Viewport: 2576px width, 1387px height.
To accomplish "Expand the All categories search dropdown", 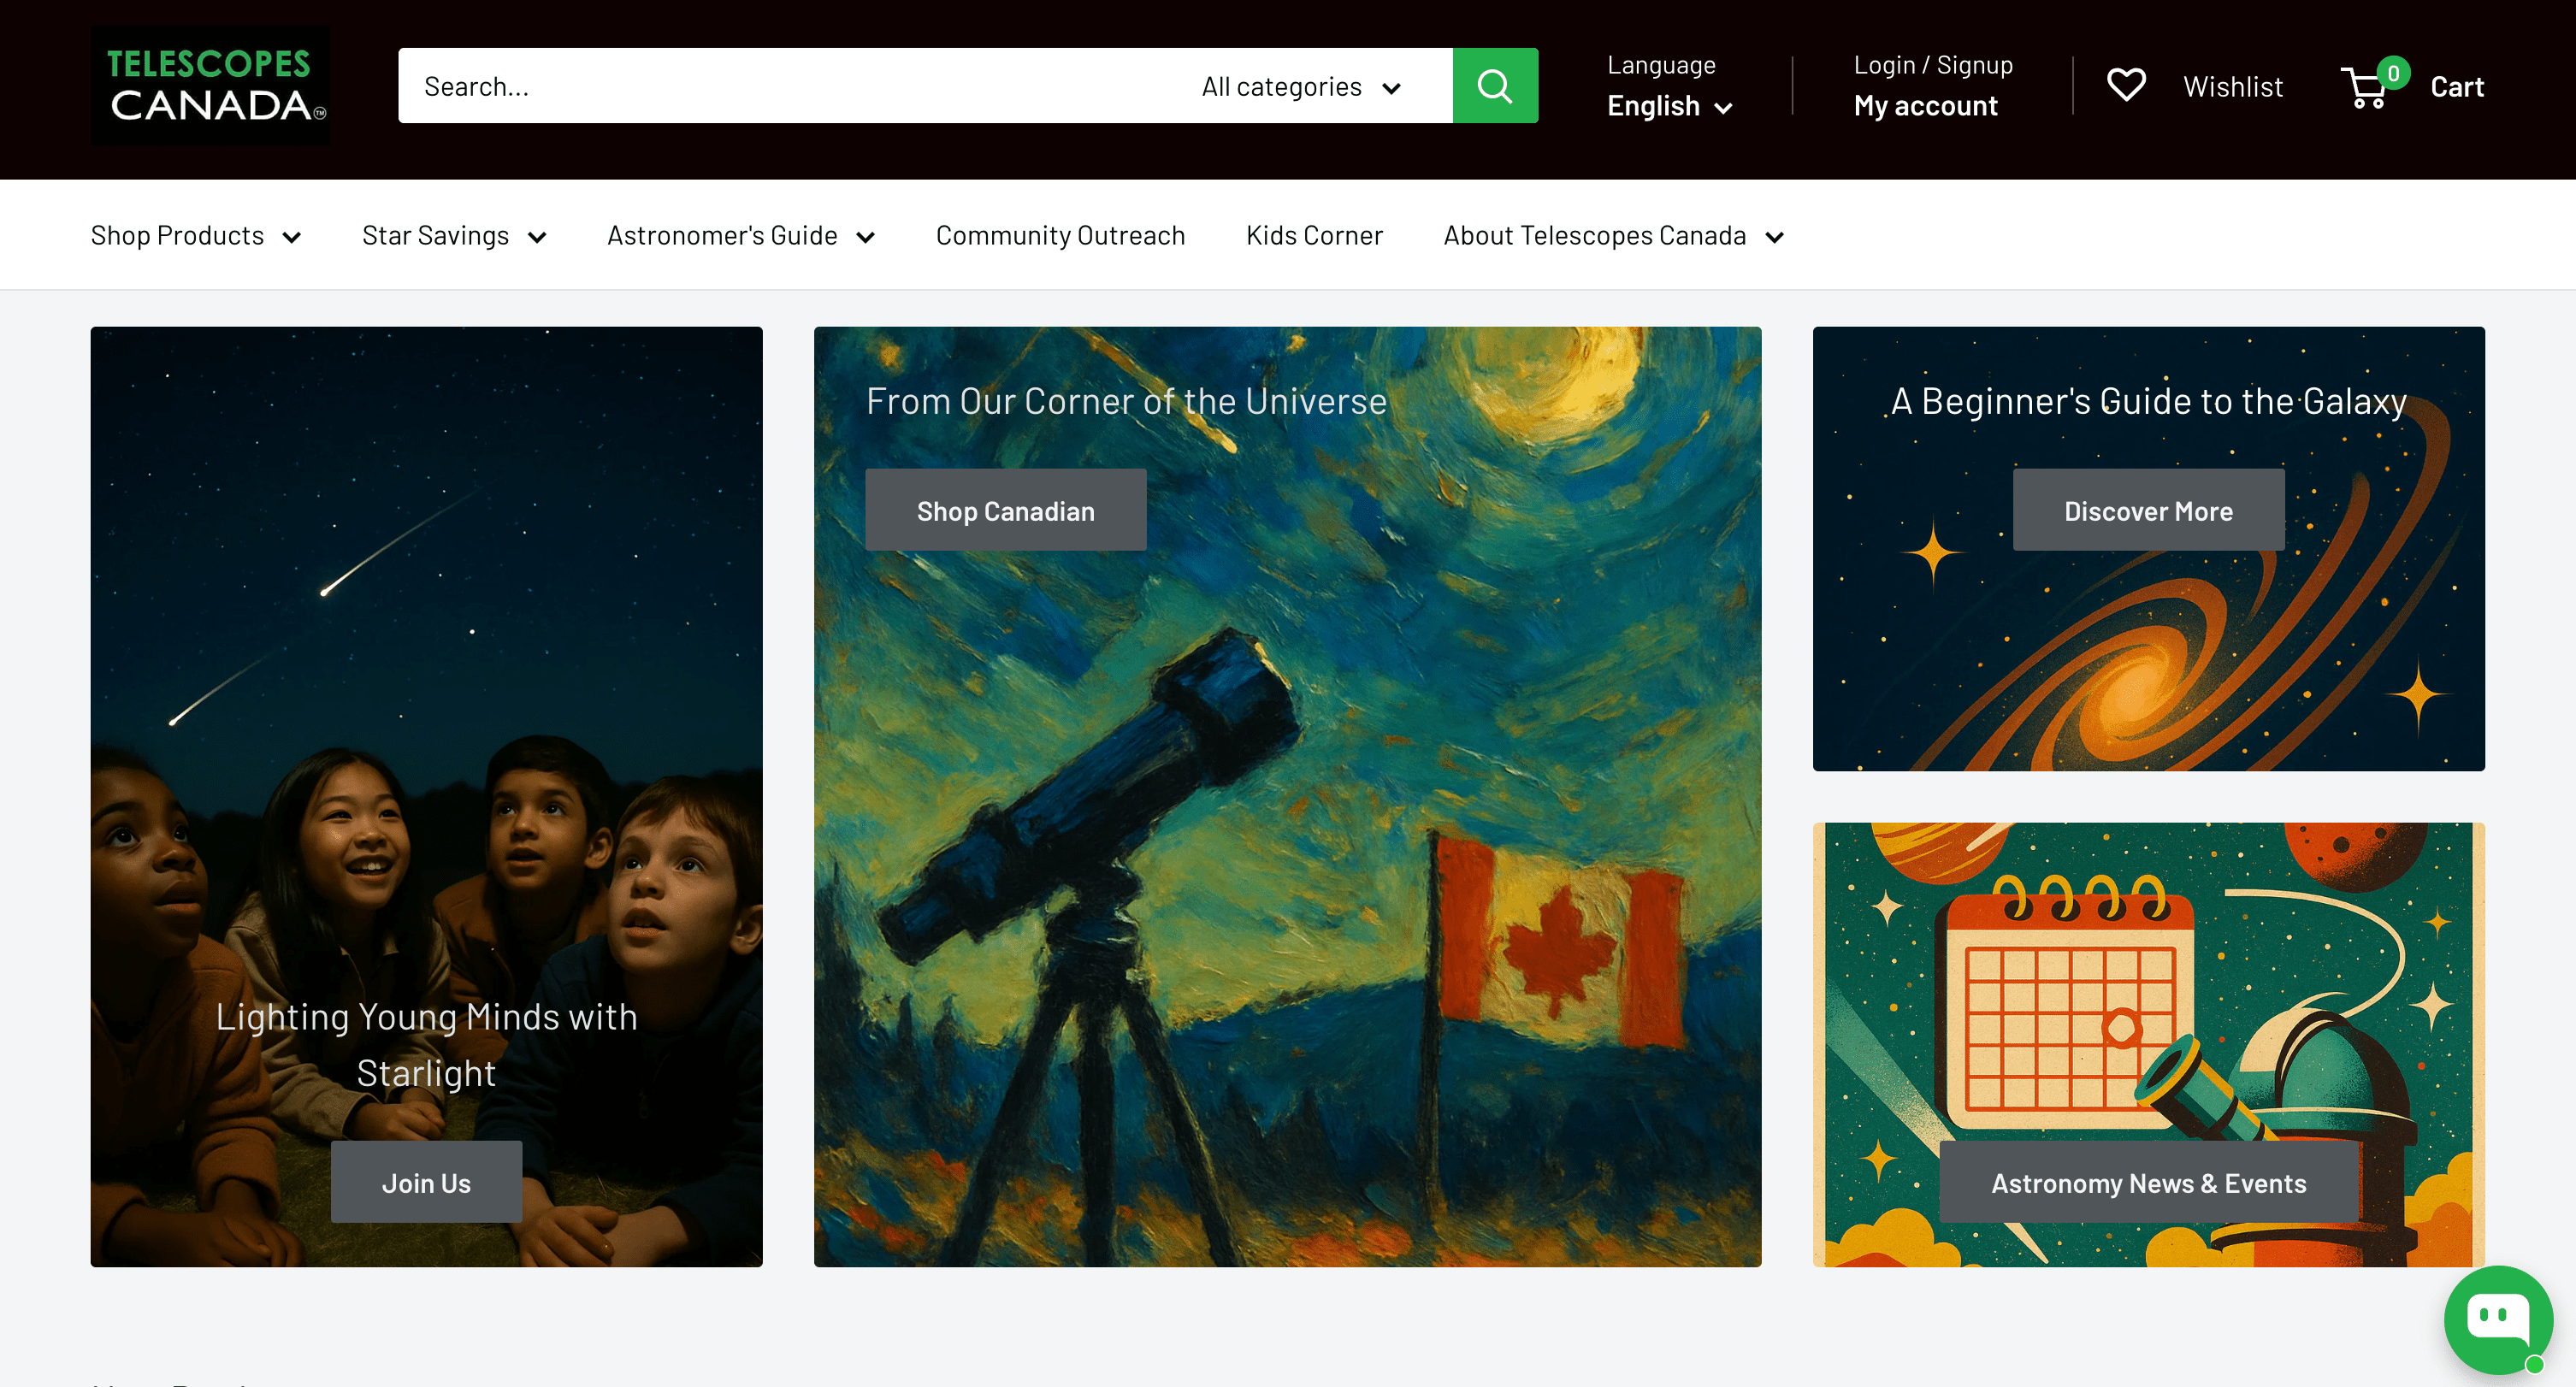I will tap(1300, 87).
